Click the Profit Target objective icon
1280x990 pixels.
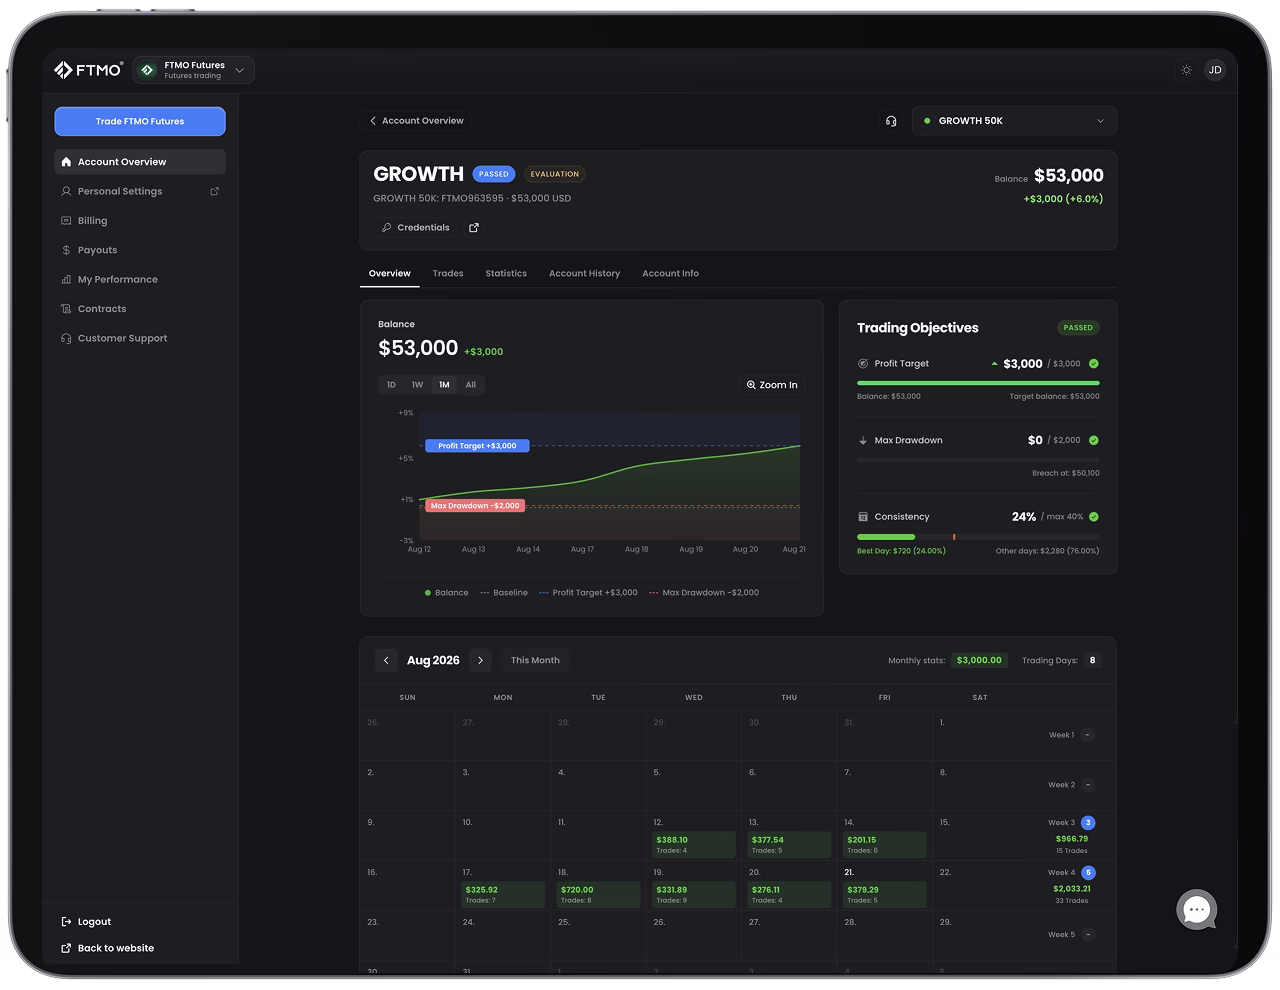point(863,364)
